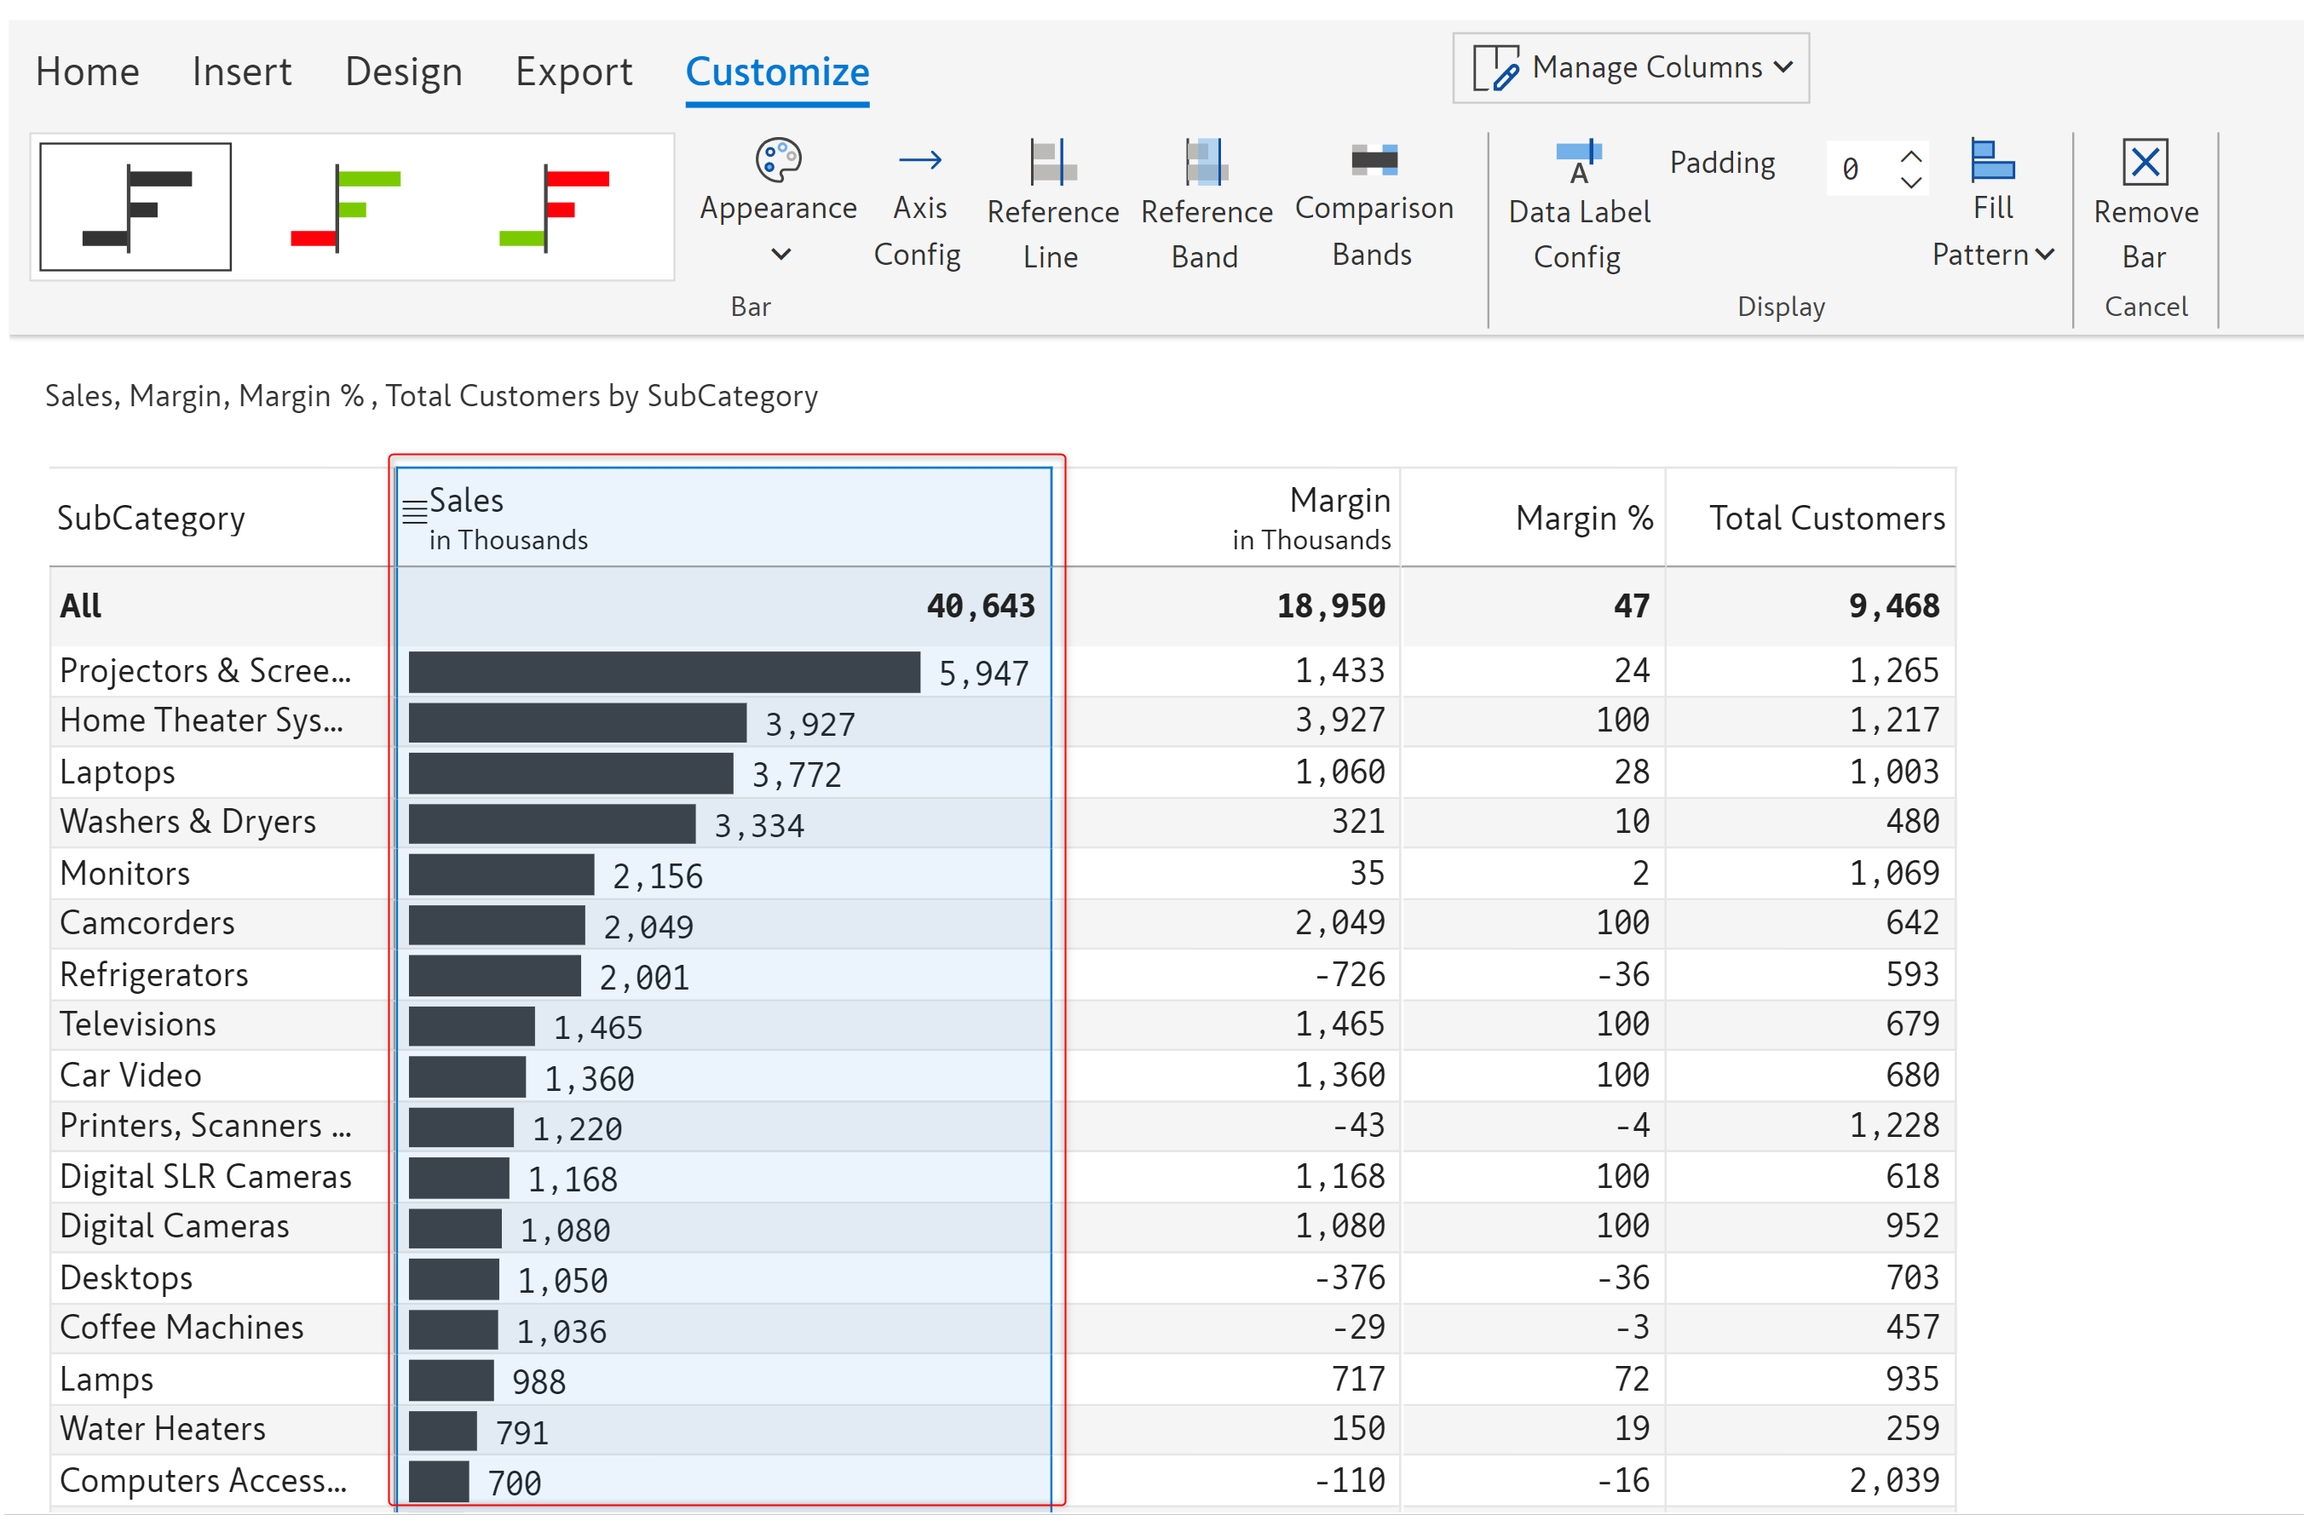The height and width of the screenshot is (1515, 2304).
Task: Switch to the Design tab
Action: [403, 72]
